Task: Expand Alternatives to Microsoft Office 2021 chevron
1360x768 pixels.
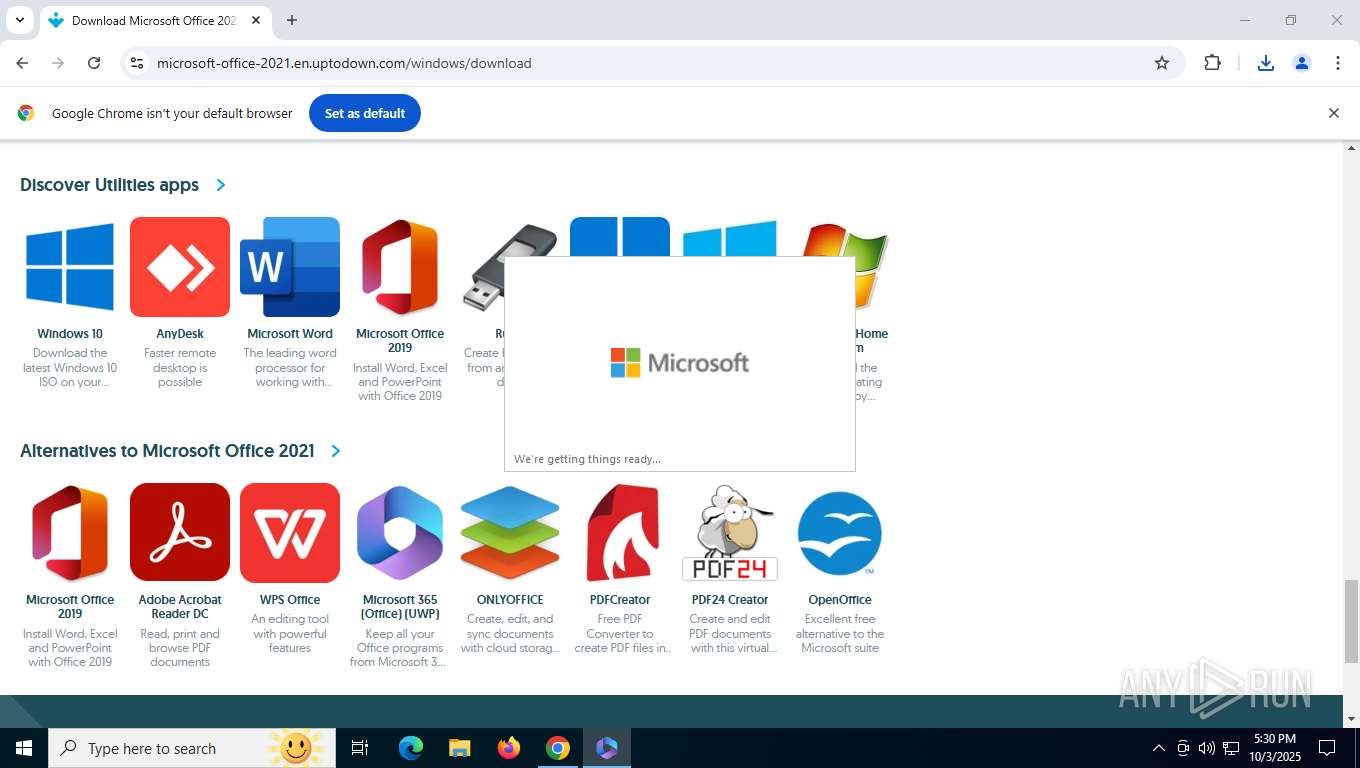Action: point(336,451)
